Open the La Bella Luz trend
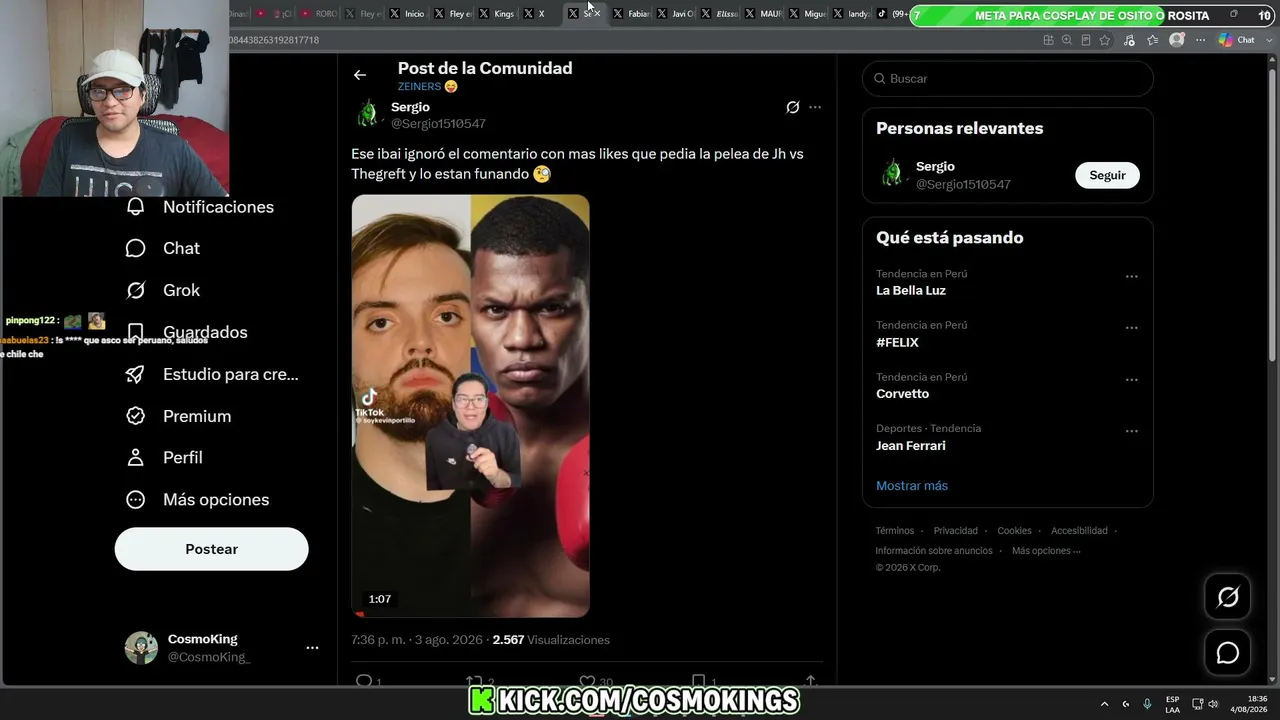Viewport: 1280px width, 720px height. [x=911, y=290]
